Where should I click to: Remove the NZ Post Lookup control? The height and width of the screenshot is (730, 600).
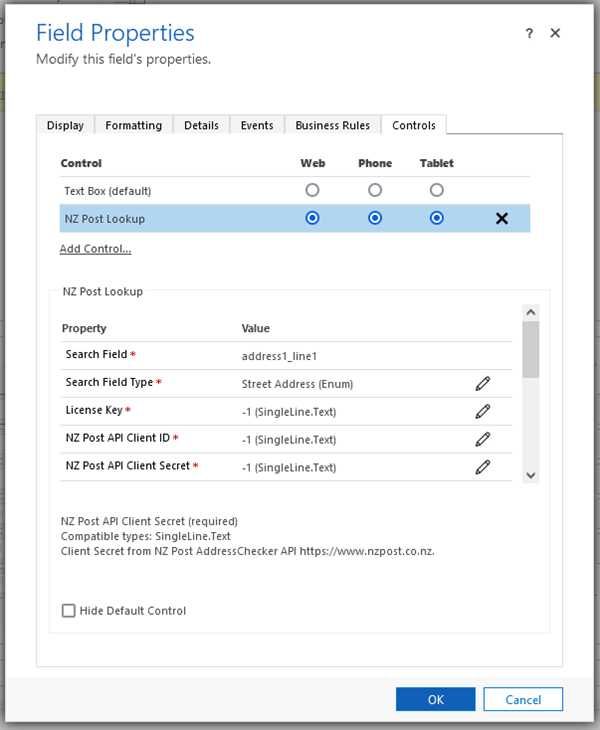click(502, 218)
